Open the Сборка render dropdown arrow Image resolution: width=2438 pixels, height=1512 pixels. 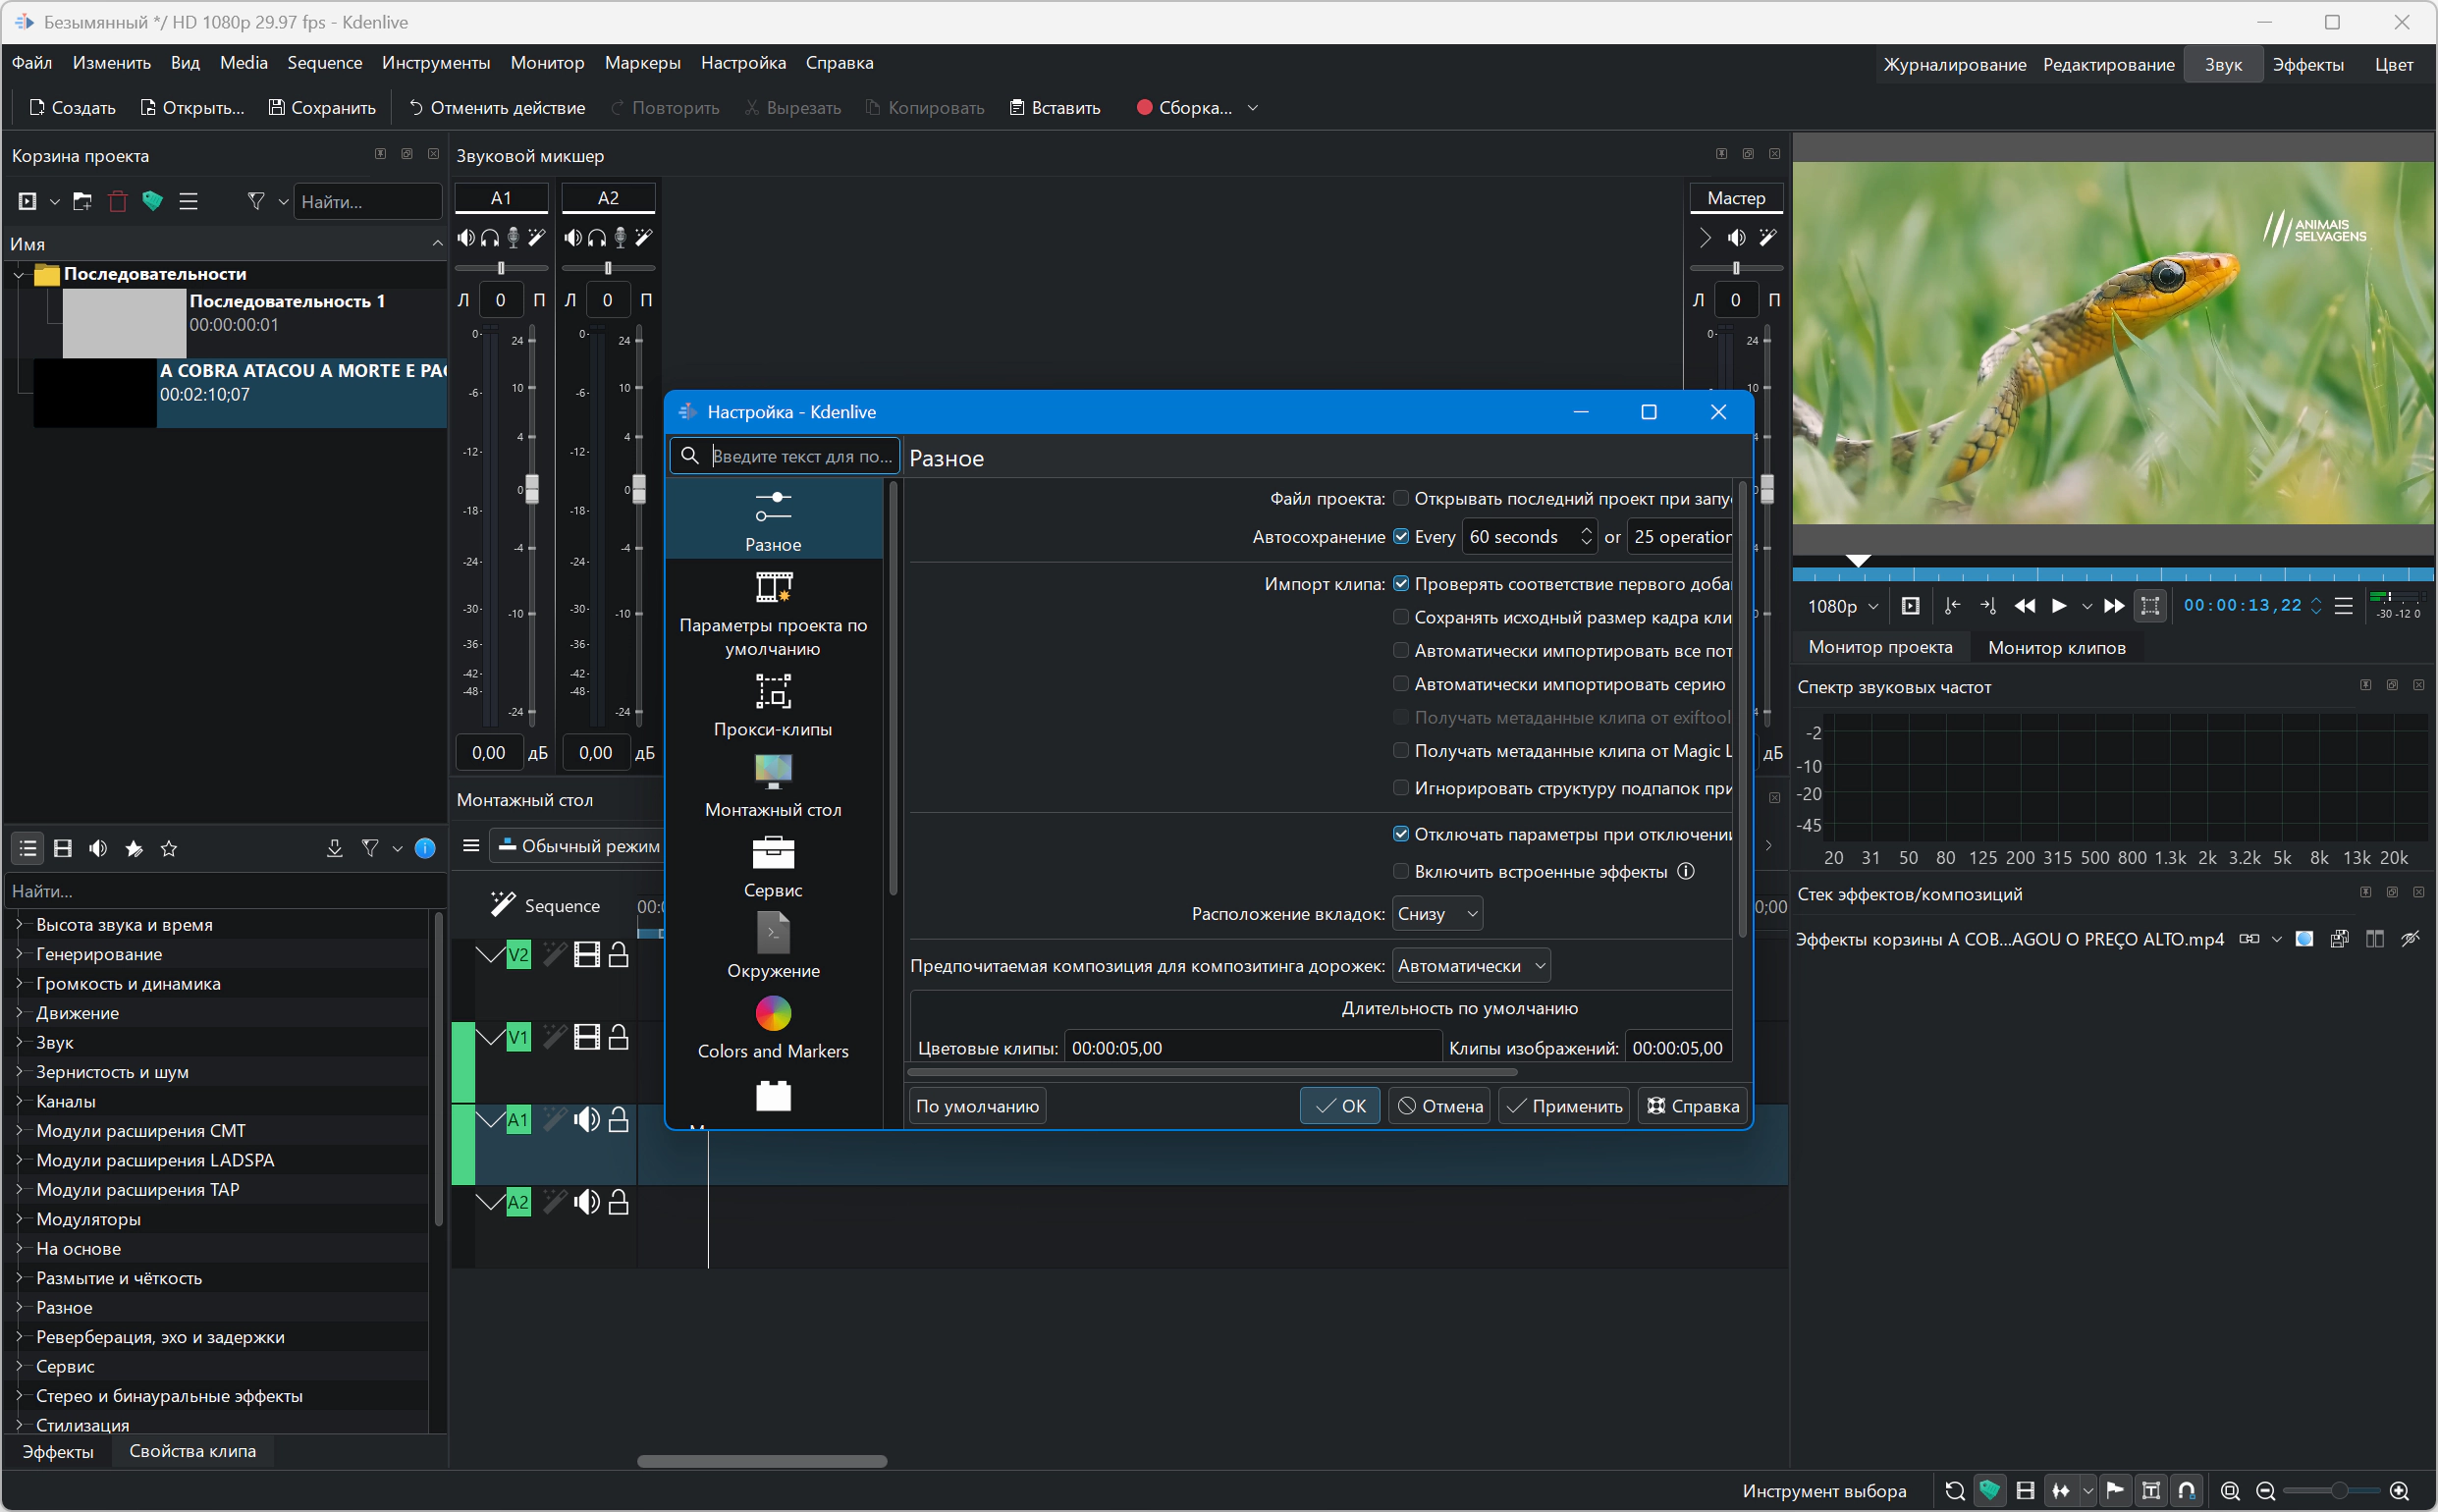(x=1253, y=108)
